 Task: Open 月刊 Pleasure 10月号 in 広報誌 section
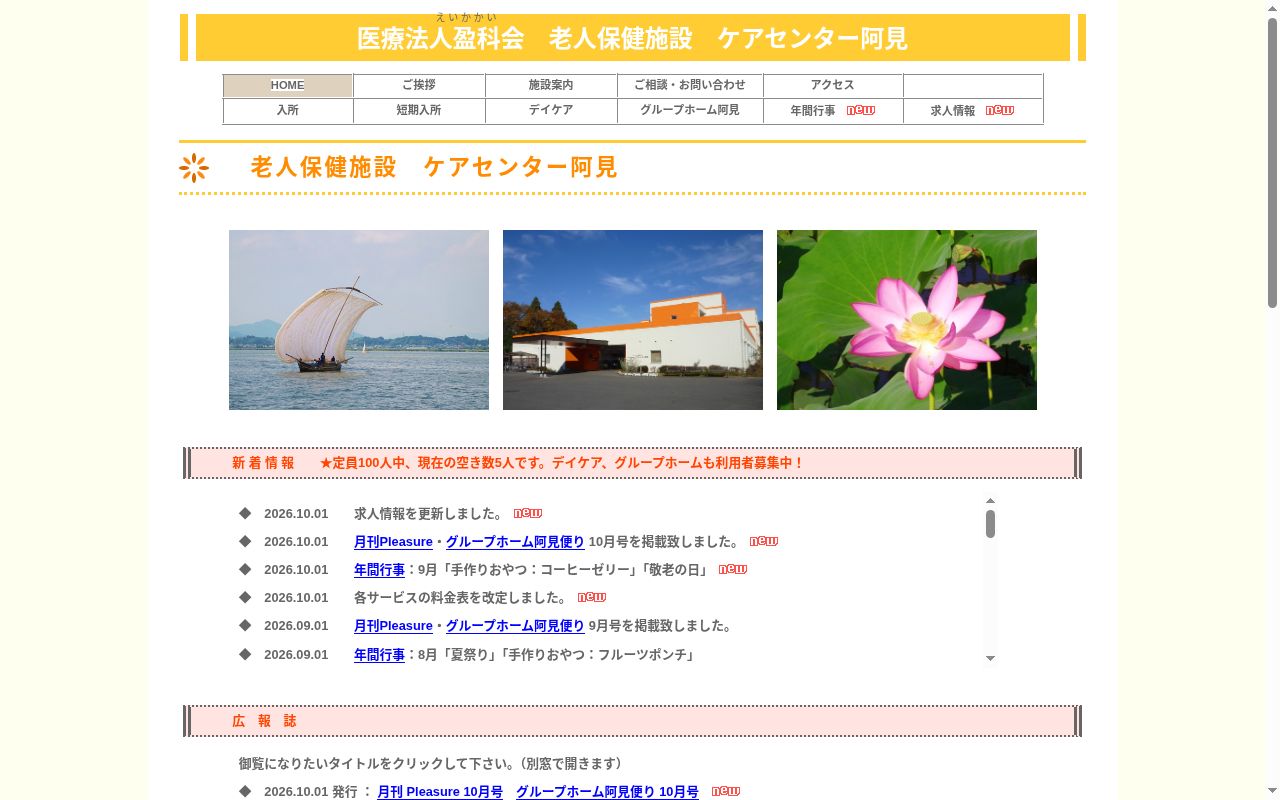[x=440, y=792]
